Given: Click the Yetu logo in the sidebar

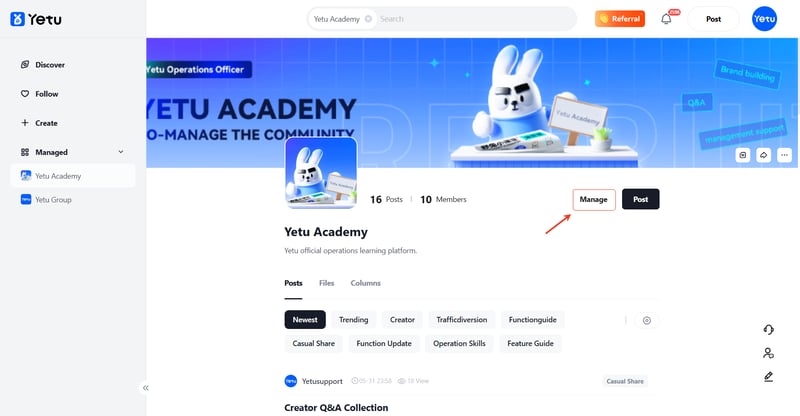Looking at the screenshot, I should pyautogui.click(x=36, y=19).
